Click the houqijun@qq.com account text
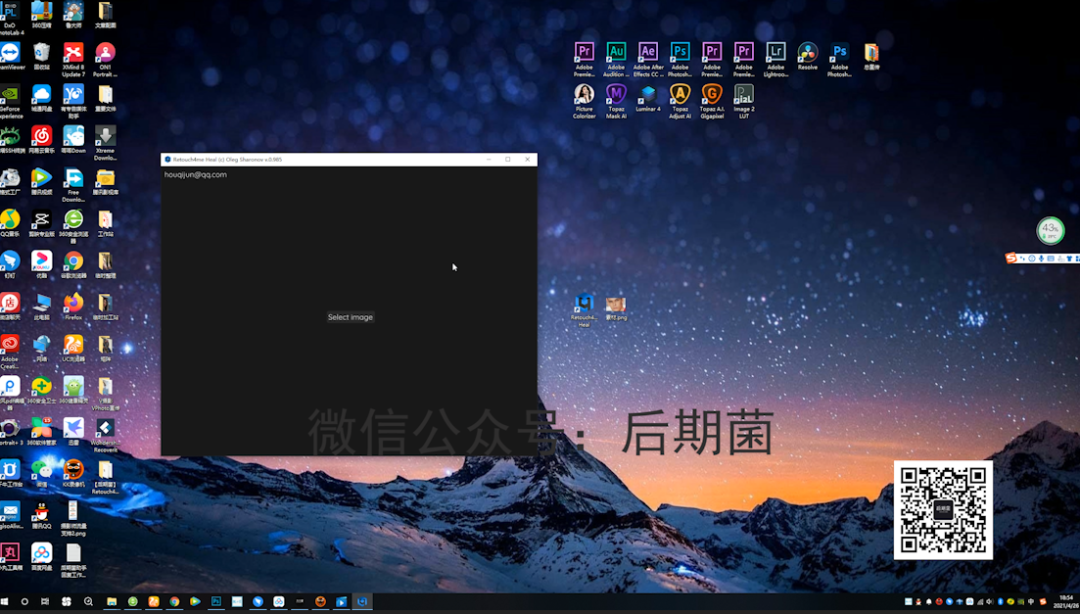1080x614 pixels. point(196,175)
